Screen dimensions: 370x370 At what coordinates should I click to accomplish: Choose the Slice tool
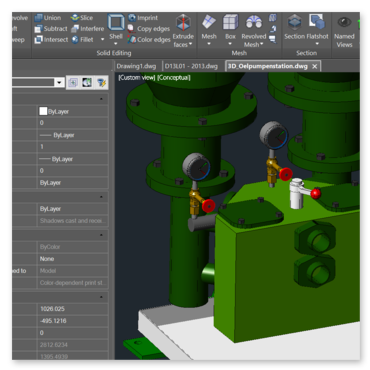[x=82, y=18]
